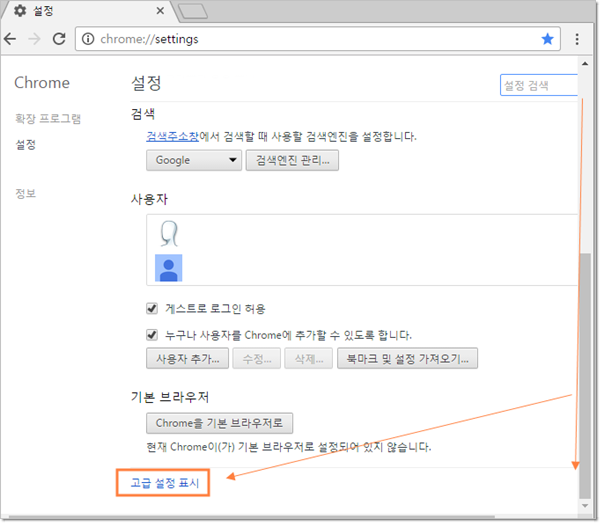
Task: Click the 검색 section heading
Action: pyautogui.click(x=143, y=114)
